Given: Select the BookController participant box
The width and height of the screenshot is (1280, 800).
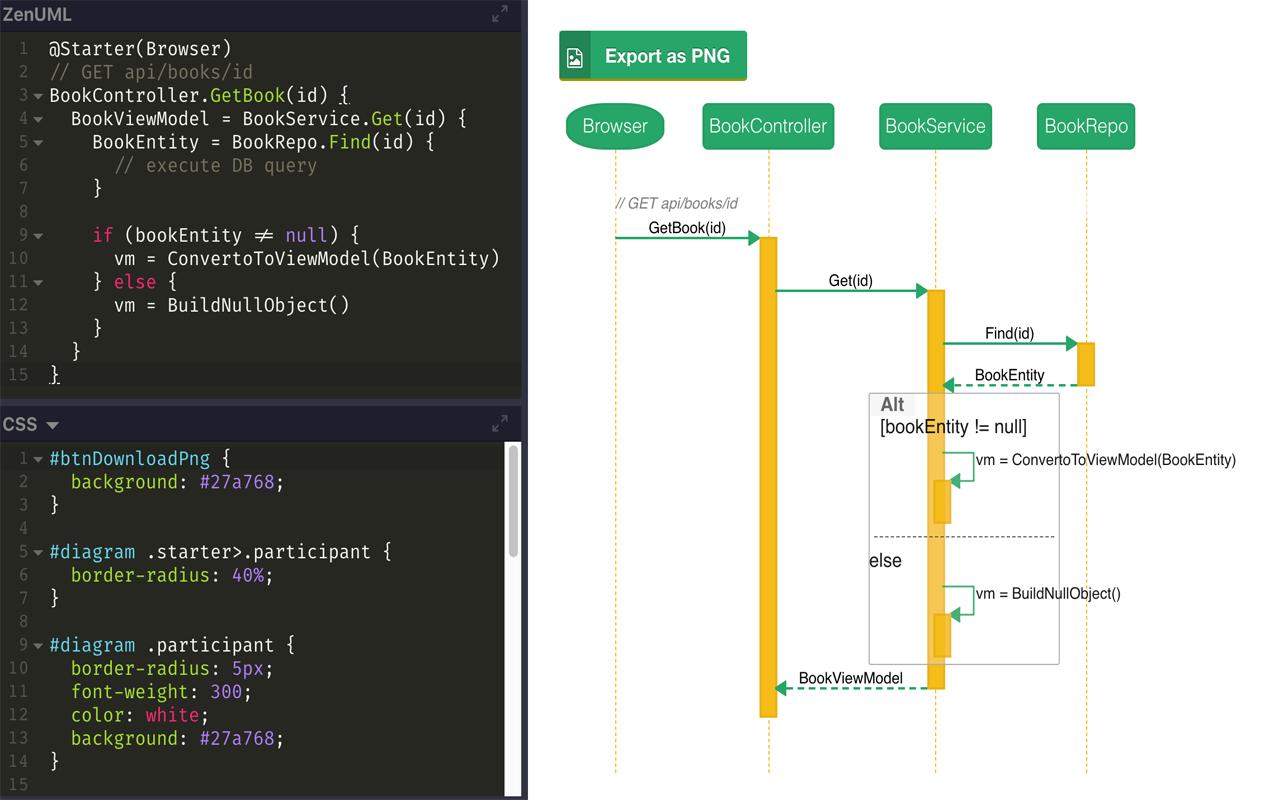Looking at the screenshot, I should [x=768, y=126].
